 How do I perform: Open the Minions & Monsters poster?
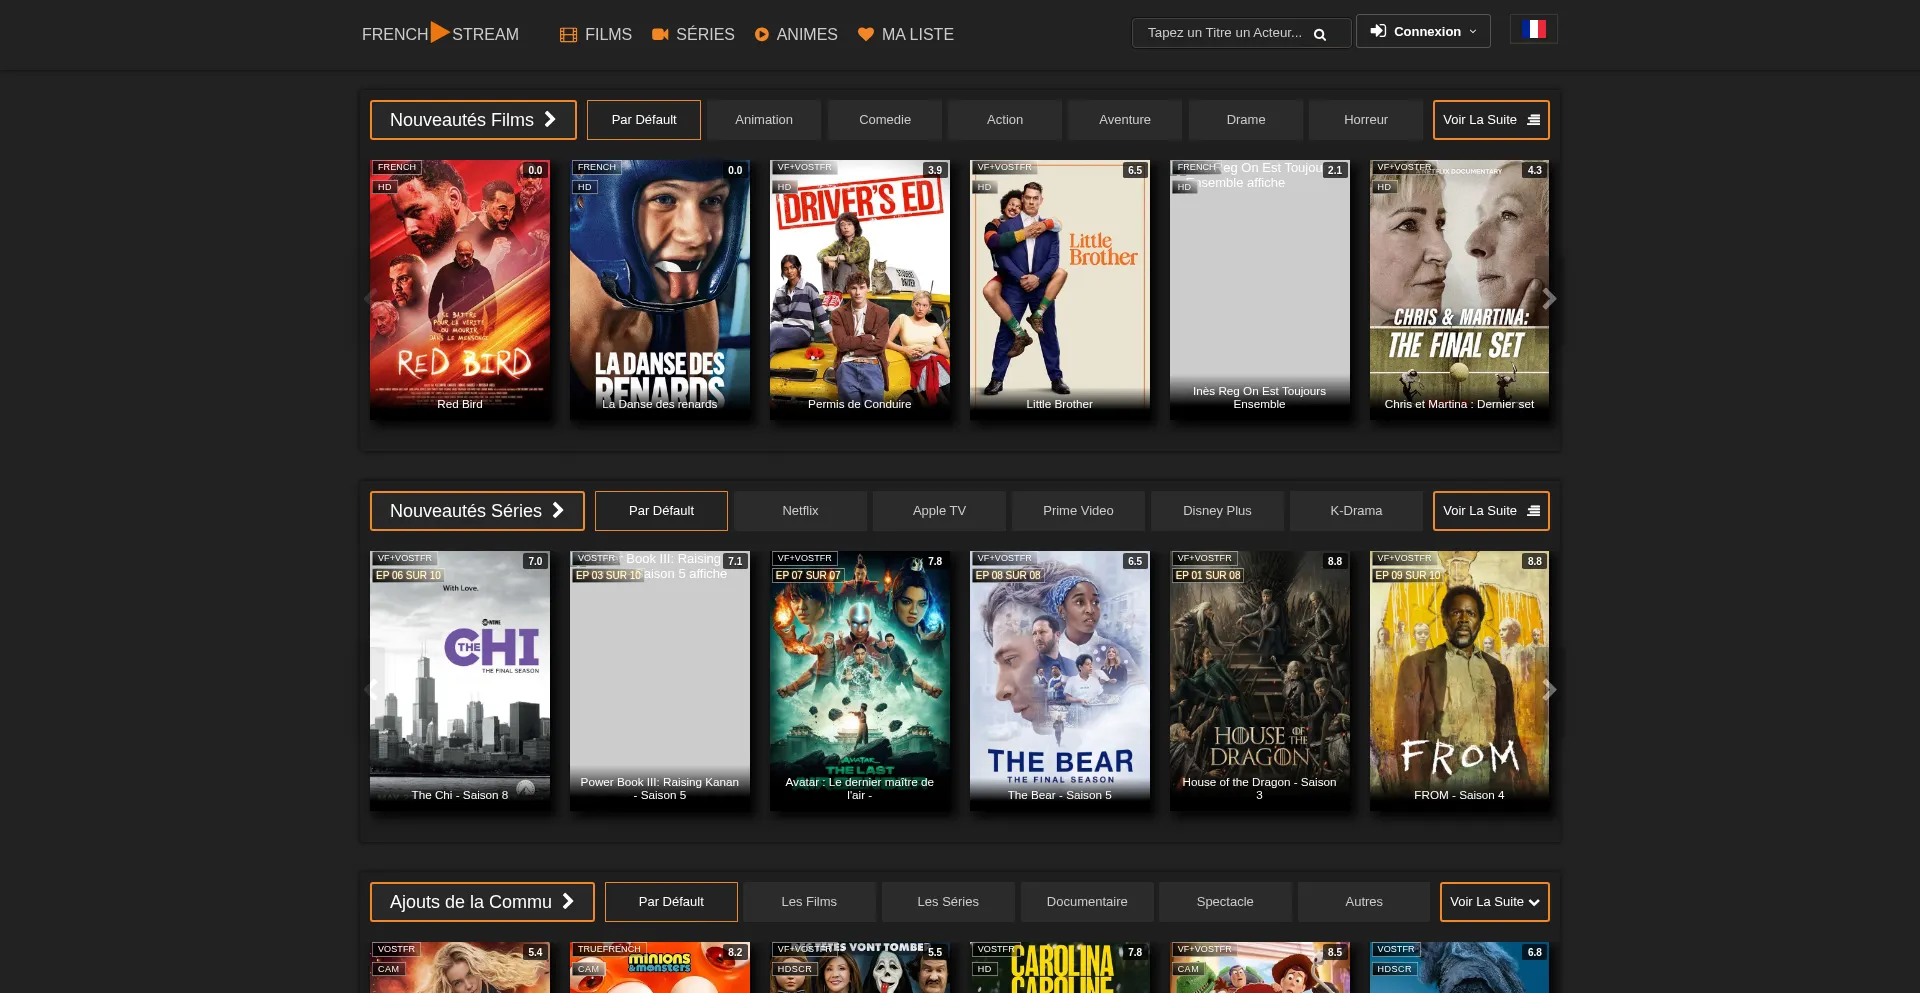(x=660, y=967)
